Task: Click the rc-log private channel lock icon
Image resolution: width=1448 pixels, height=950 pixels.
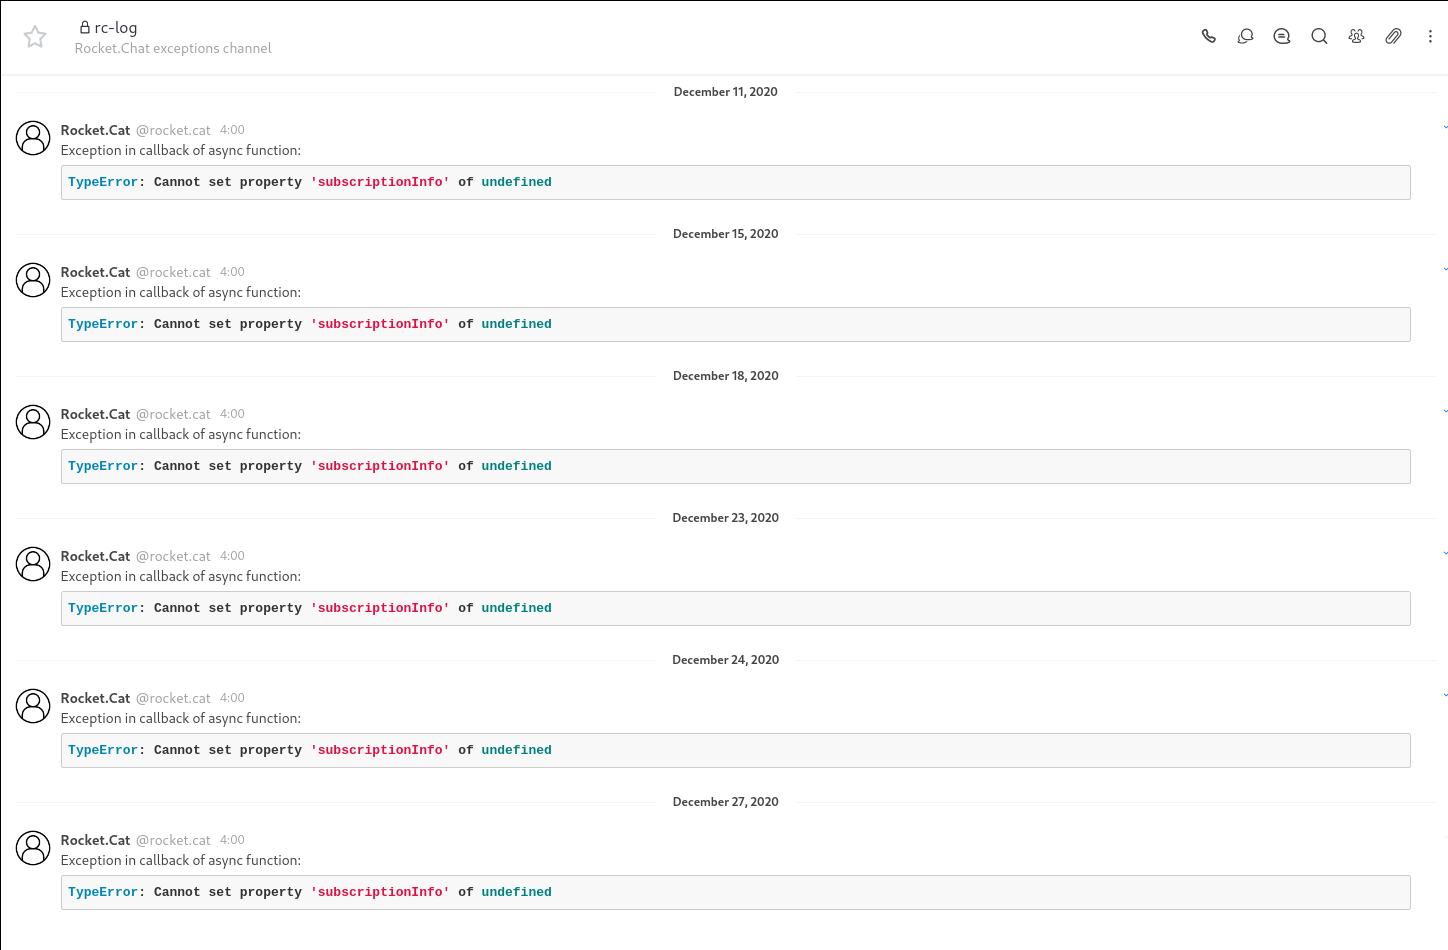Action: [84, 27]
